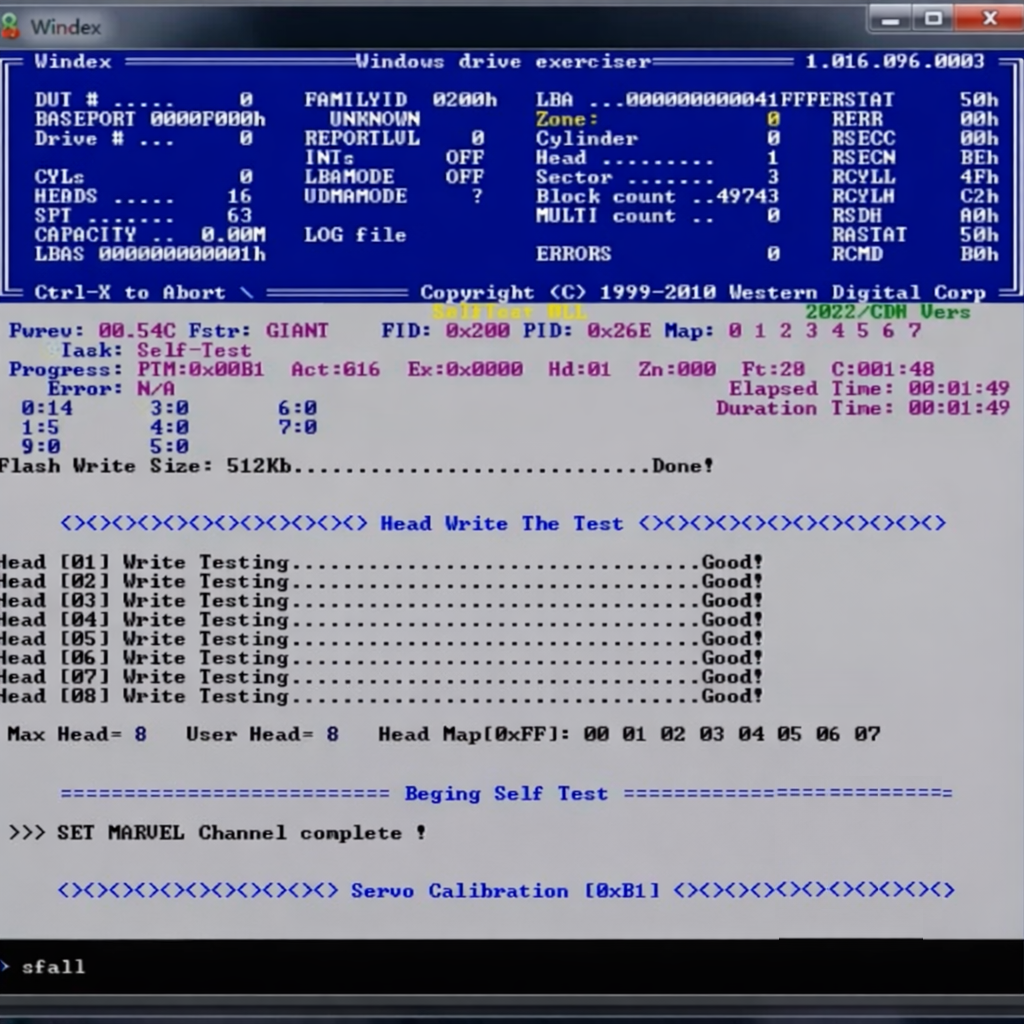Image resolution: width=1024 pixels, height=1024 pixels.
Task: Click the OFF value next to LBAMODE
Action: [x=464, y=177]
